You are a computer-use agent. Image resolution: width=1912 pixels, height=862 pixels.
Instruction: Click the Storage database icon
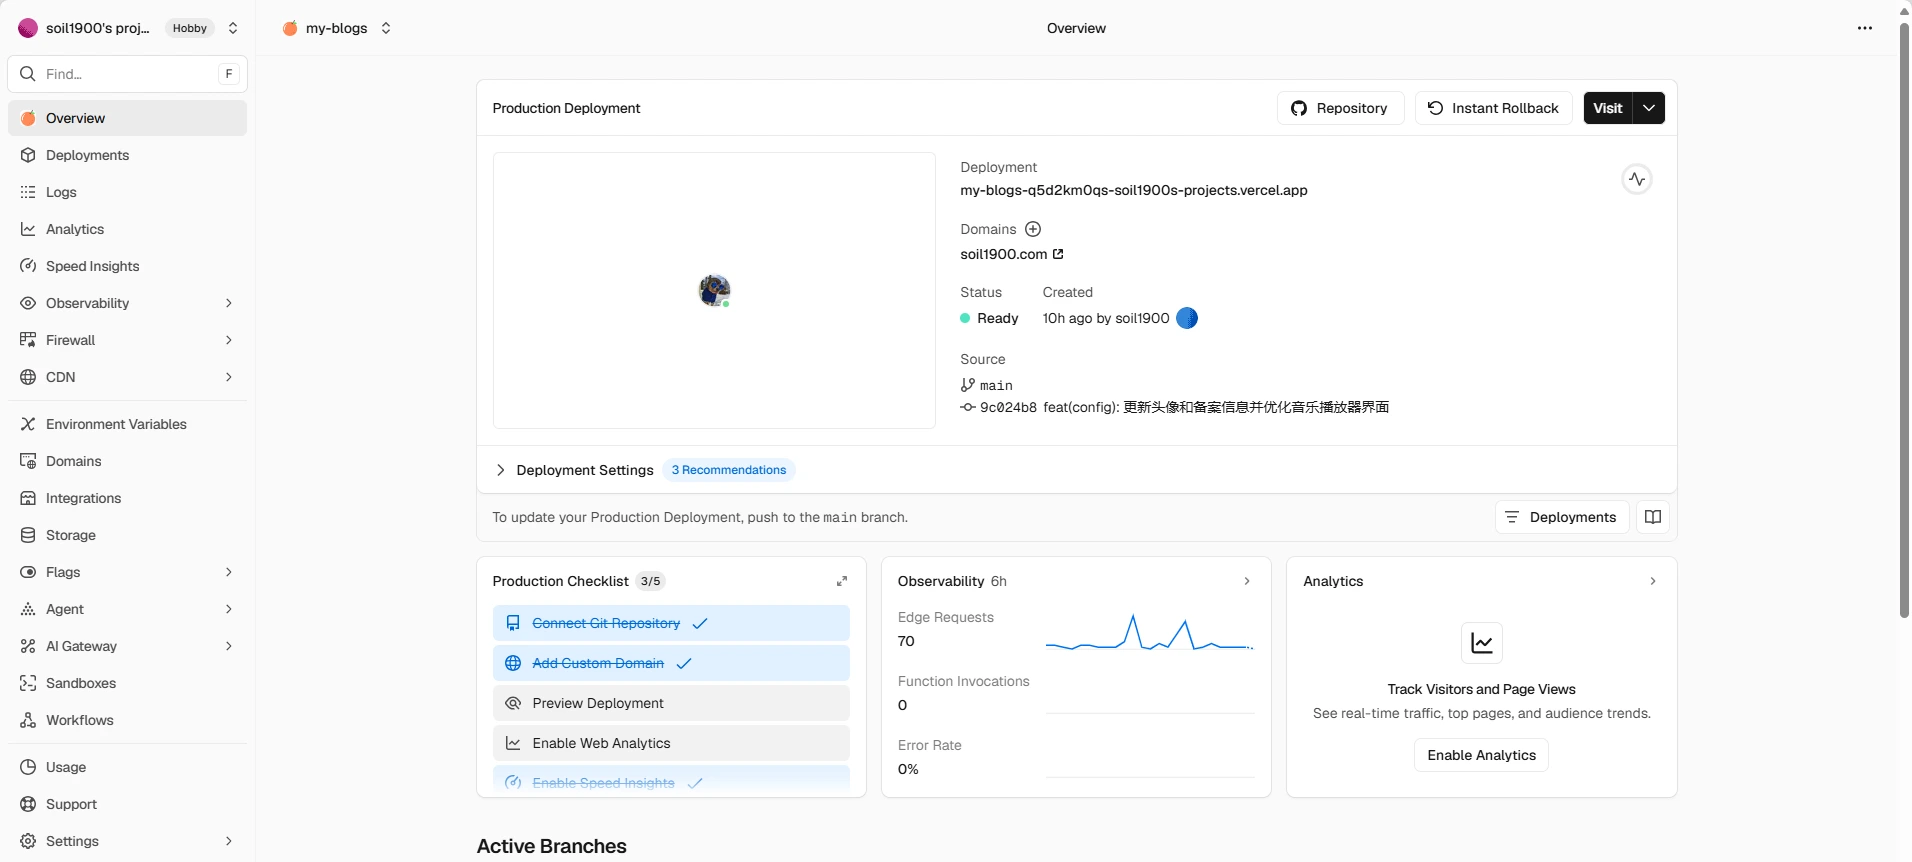coord(28,535)
